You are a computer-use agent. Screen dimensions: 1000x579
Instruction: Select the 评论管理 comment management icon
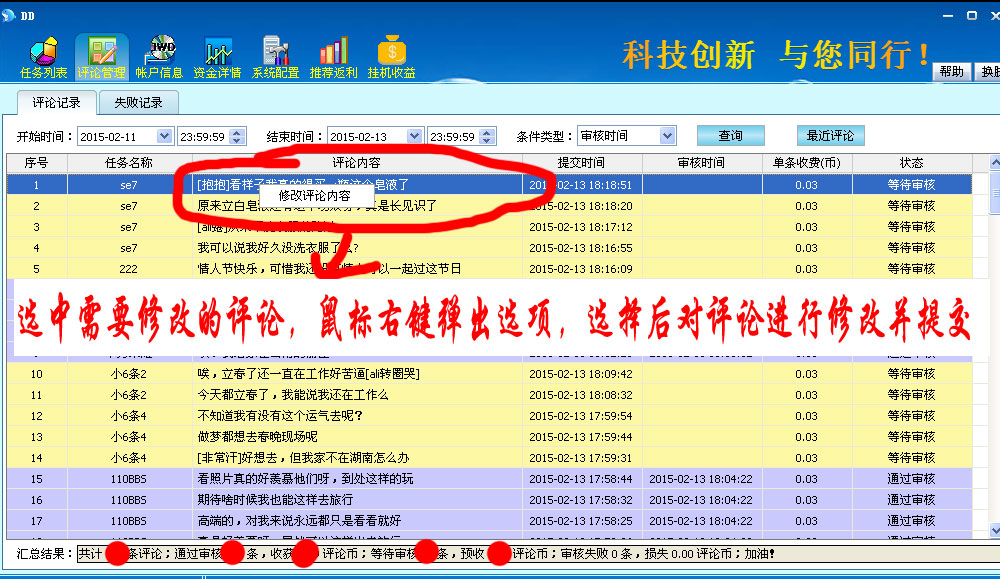101,59
